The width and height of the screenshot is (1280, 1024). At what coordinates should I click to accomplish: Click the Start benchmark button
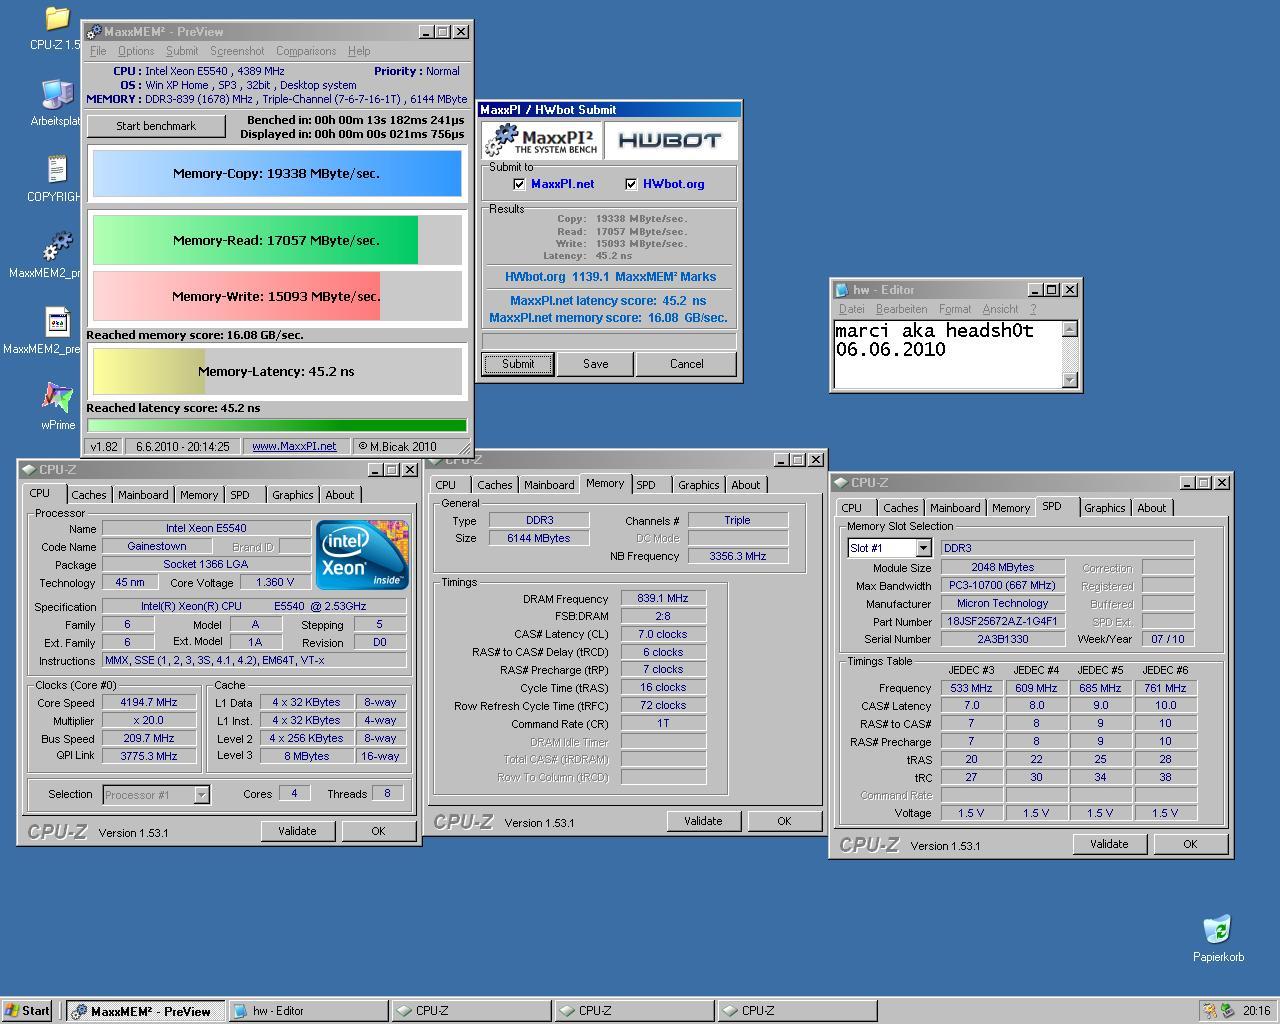click(156, 126)
